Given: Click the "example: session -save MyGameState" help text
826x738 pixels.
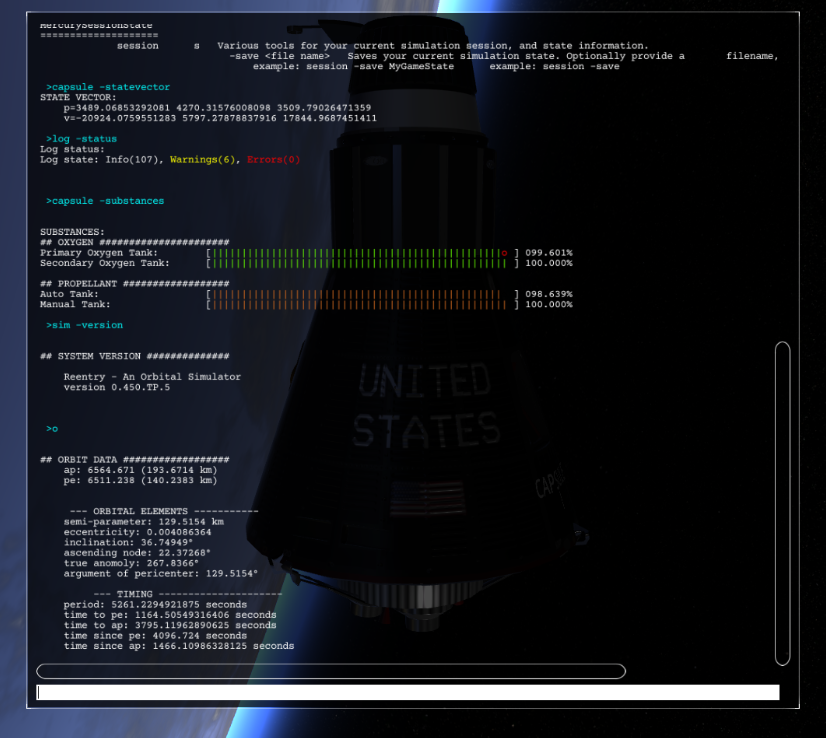Looking at the screenshot, I should point(353,66).
